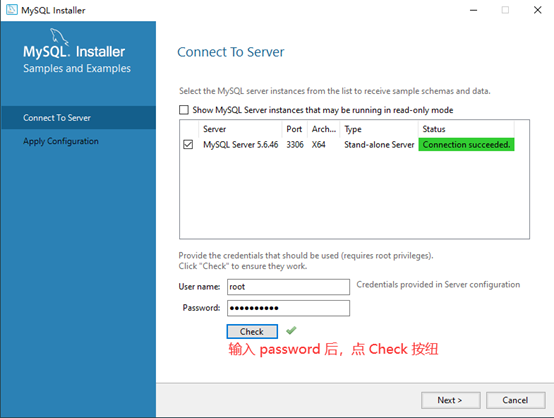Uncheck the MySQL Server 5.6.46 row checkbox
Screen dimensions: 554x418
188,145
